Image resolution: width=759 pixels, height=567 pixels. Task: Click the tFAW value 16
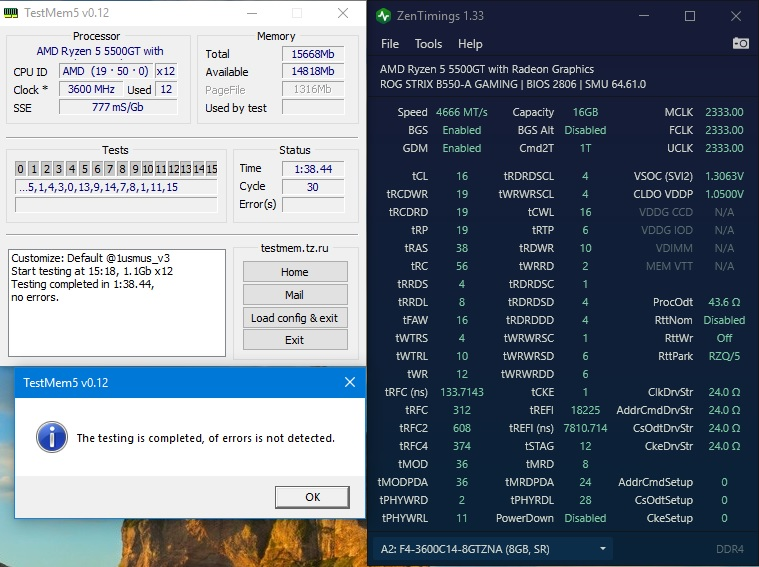pyautogui.click(x=462, y=320)
